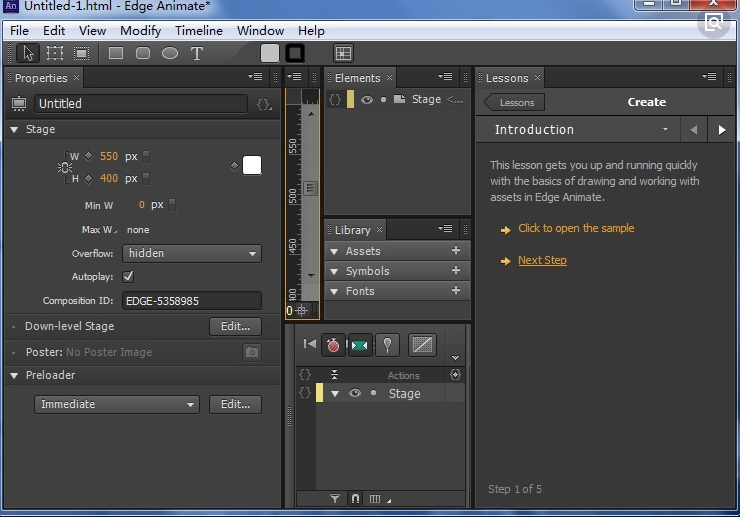Open the border color swatch in toolbar
The height and width of the screenshot is (517, 740).
(295, 53)
